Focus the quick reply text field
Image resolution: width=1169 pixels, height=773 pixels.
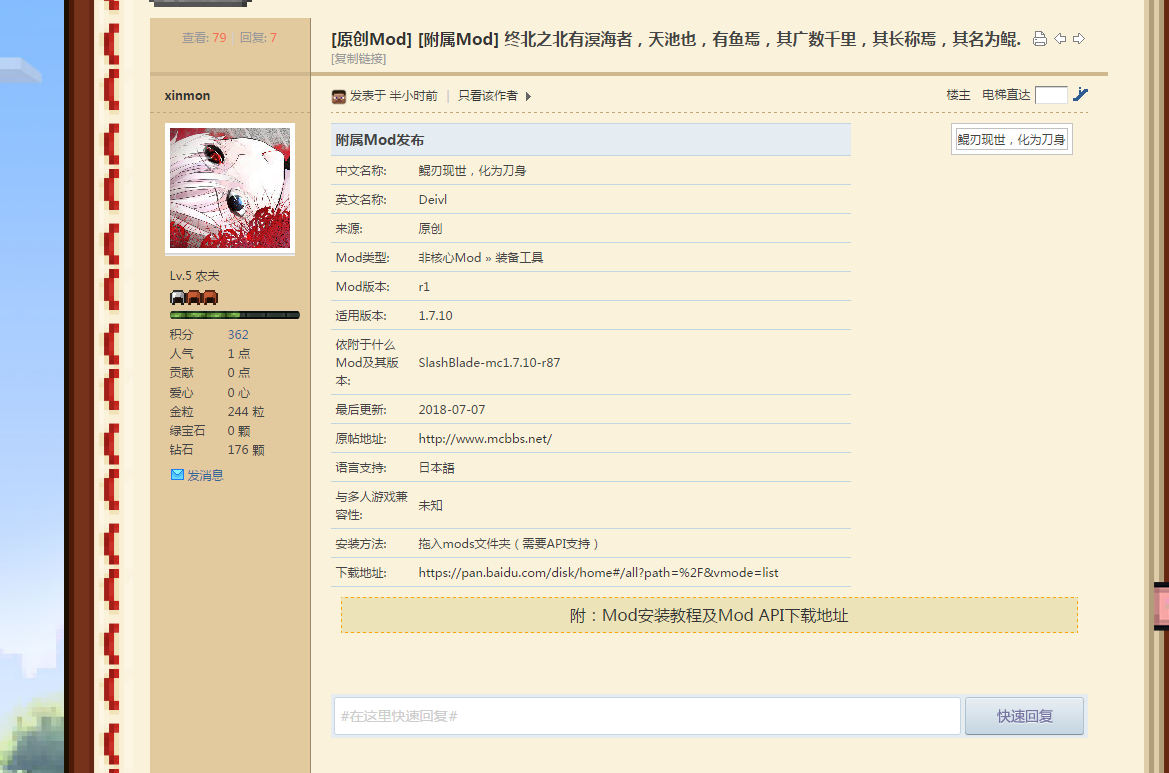tap(647, 716)
